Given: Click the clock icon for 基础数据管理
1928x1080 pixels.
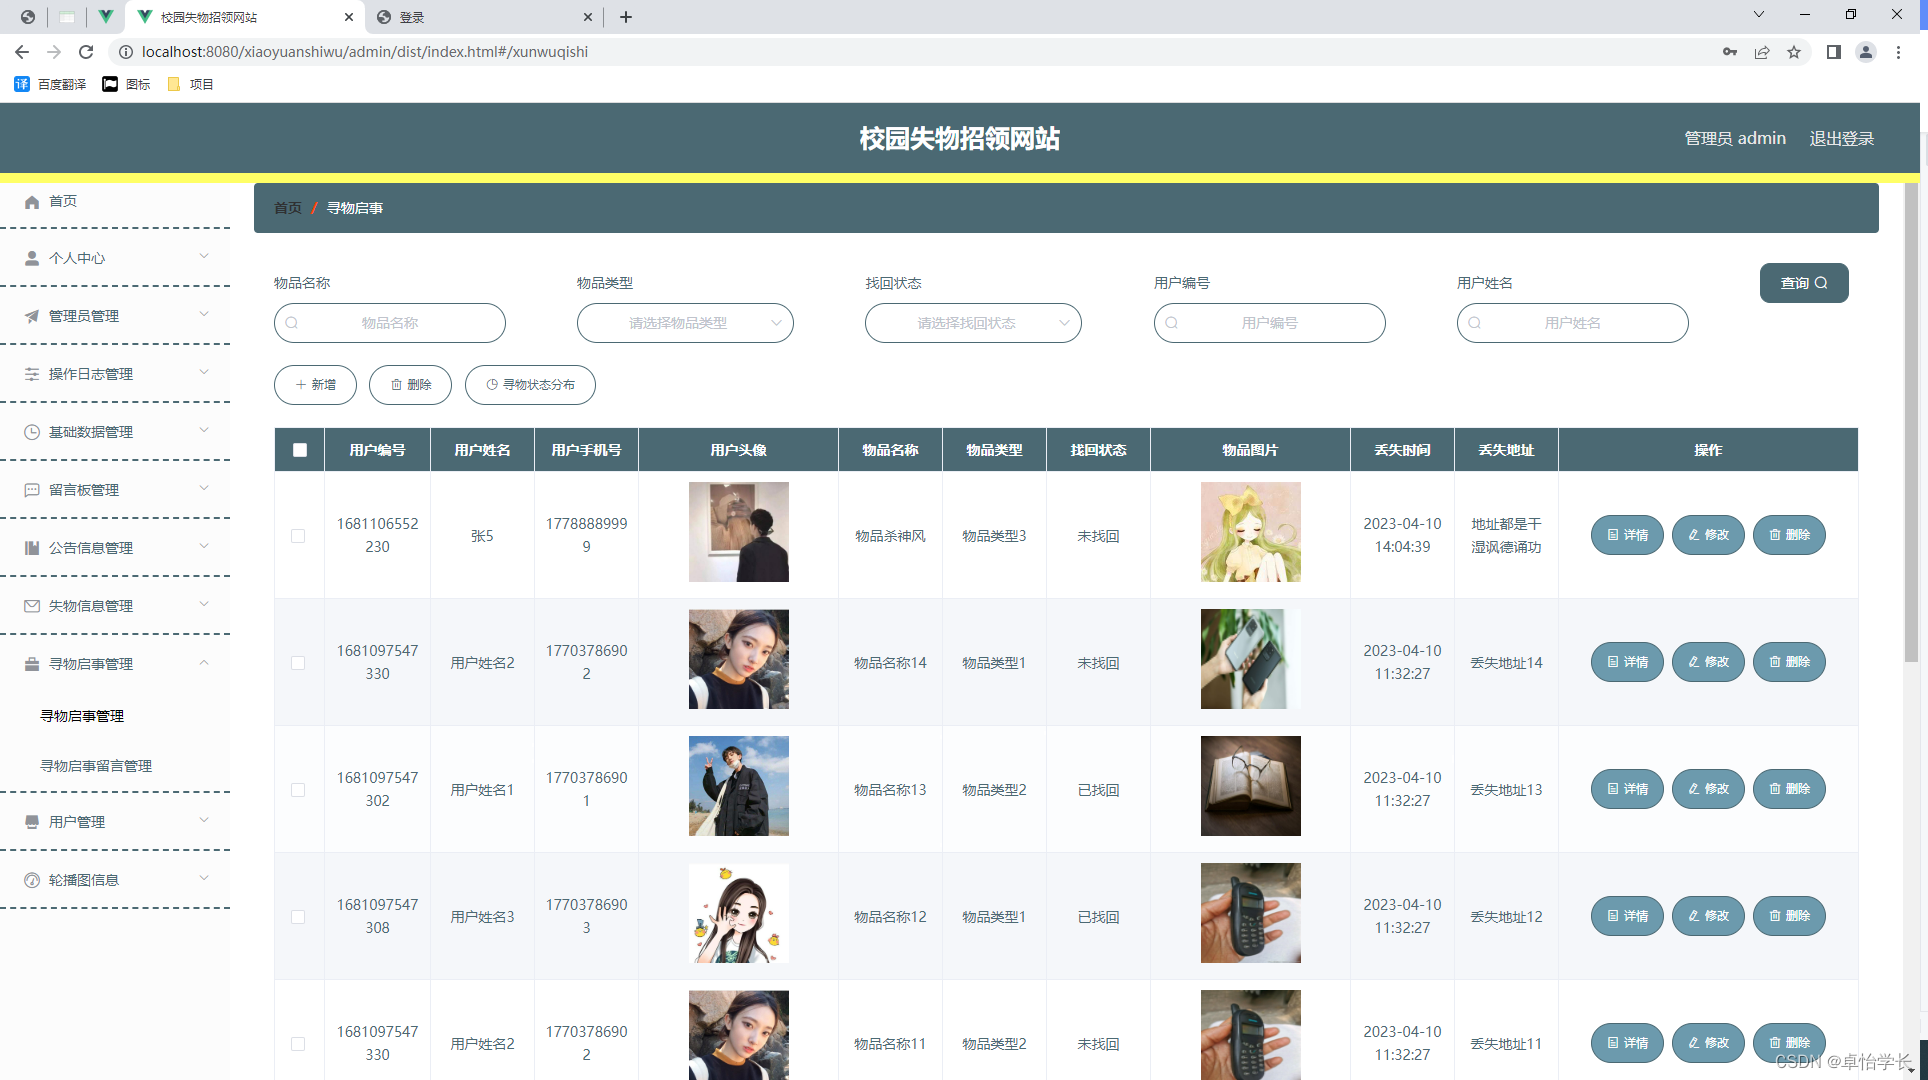Looking at the screenshot, I should (x=32, y=432).
